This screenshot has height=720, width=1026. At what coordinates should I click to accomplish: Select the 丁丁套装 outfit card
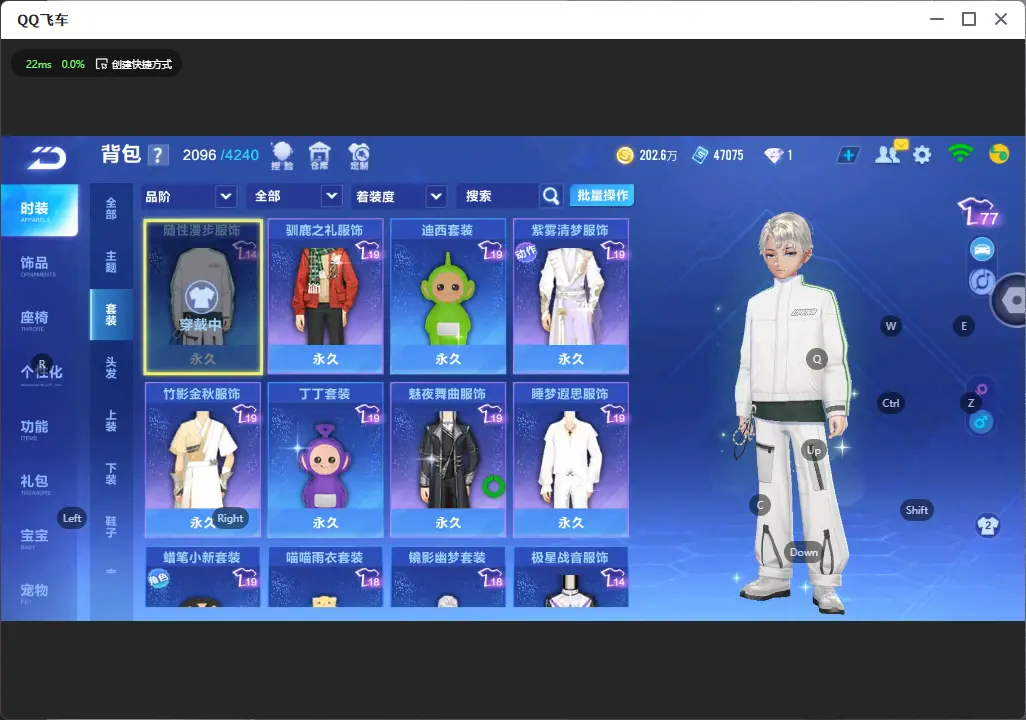[325, 459]
